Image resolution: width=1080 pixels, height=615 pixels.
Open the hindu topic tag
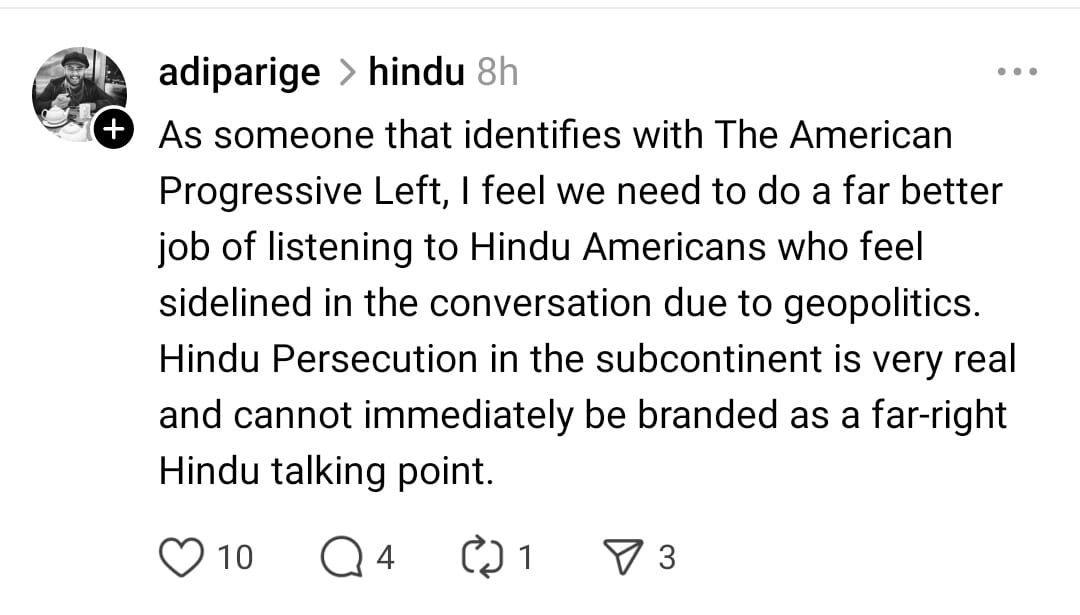[416, 73]
